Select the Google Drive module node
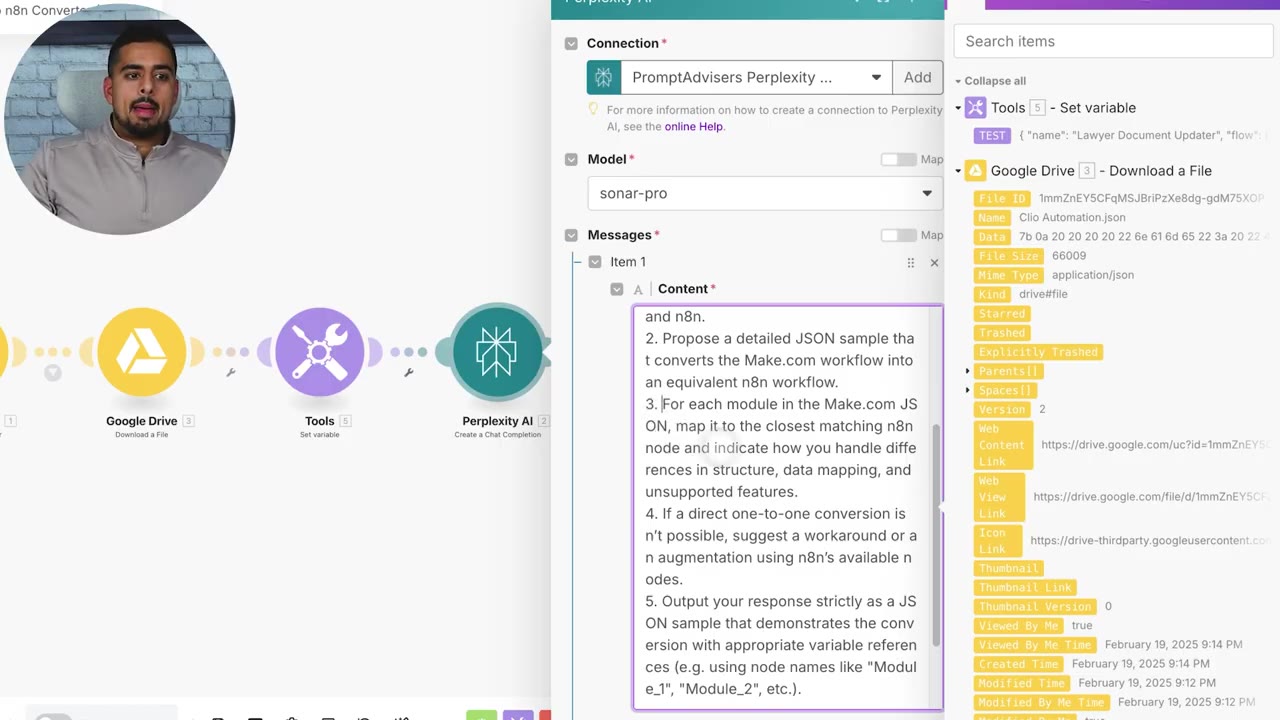The height and width of the screenshot is (720, 1280). click(142, 352)
